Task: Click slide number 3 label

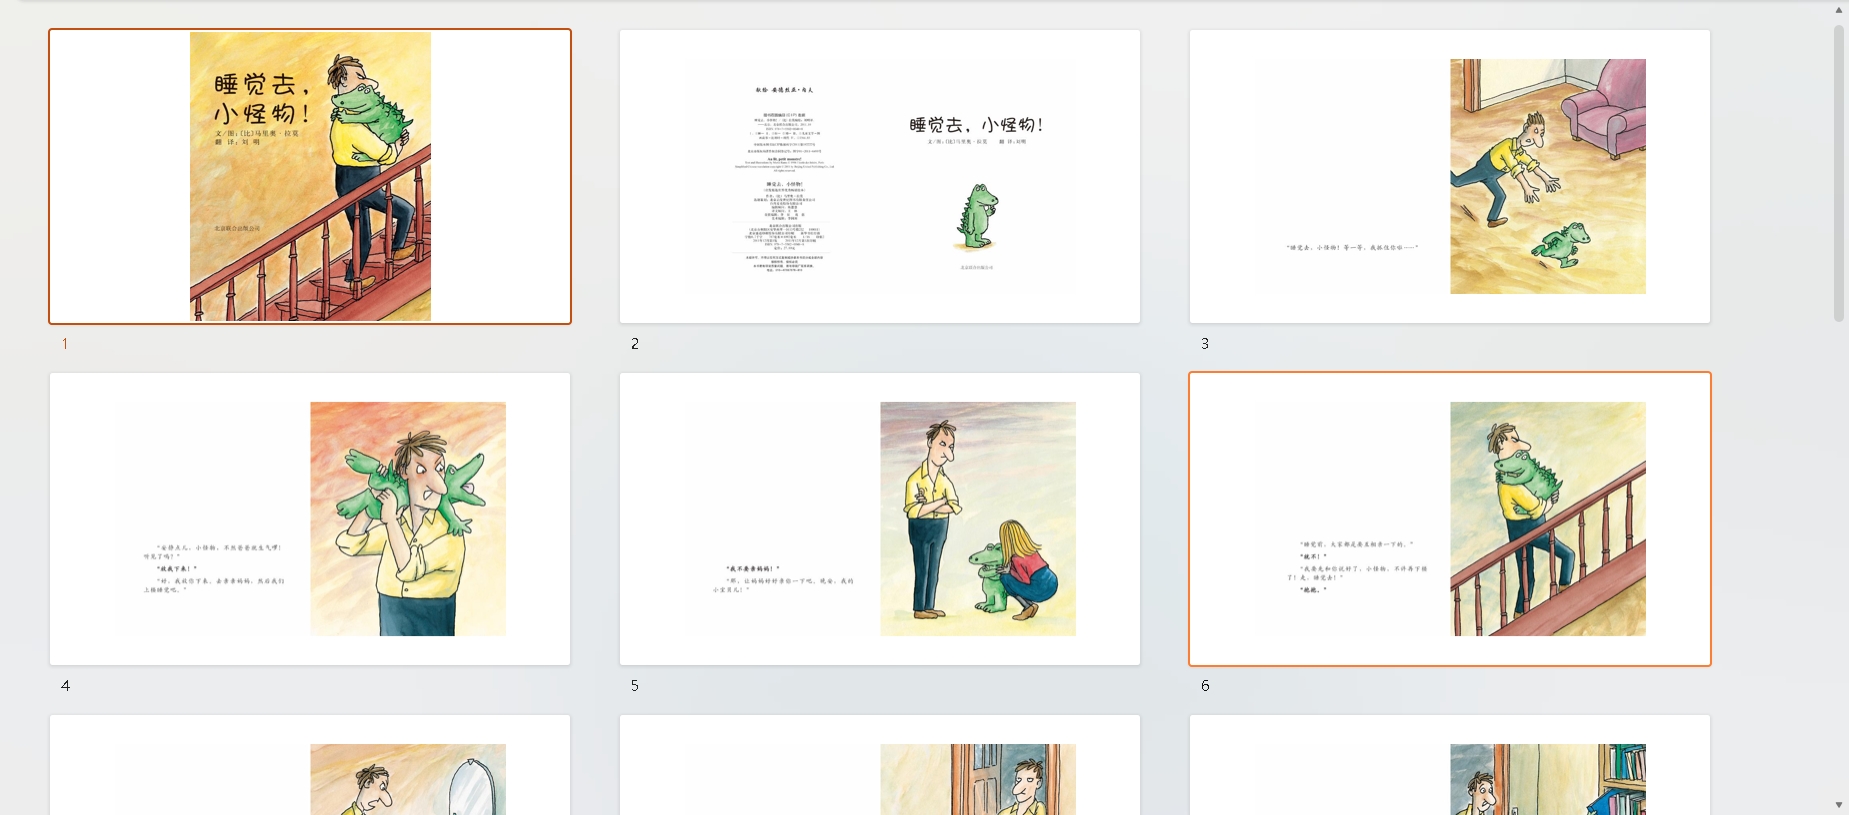Action: click(1205, 344)
